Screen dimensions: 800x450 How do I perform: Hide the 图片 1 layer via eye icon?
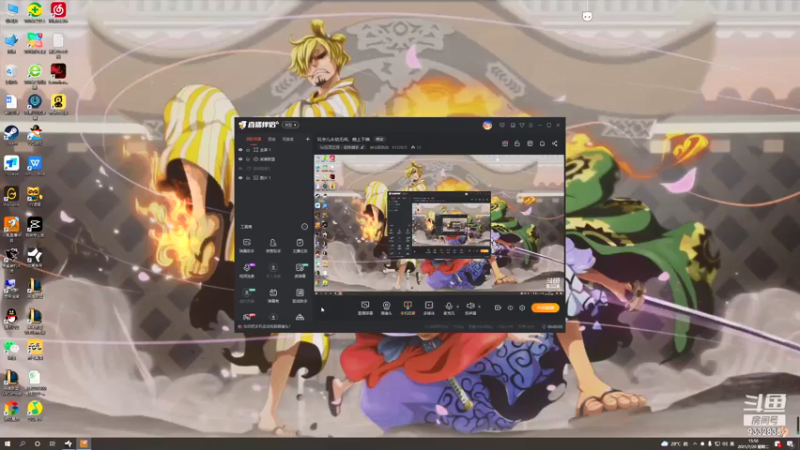click(240, 178)
